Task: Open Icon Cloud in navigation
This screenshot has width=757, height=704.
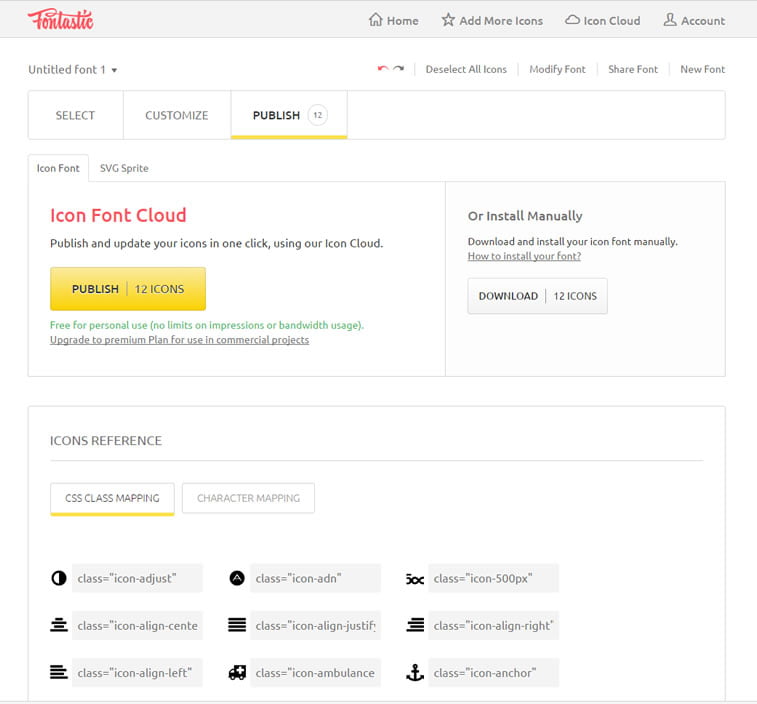Action: [603, 20]
